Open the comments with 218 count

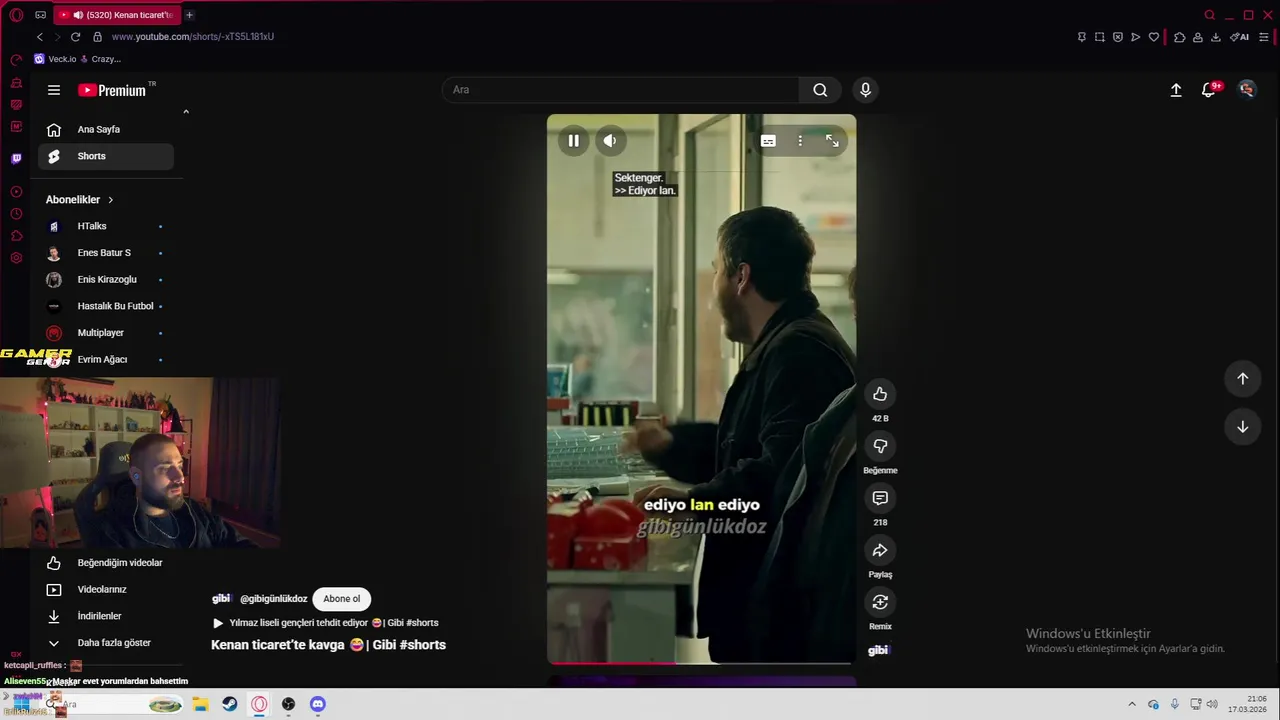click(x=880, y=498)
